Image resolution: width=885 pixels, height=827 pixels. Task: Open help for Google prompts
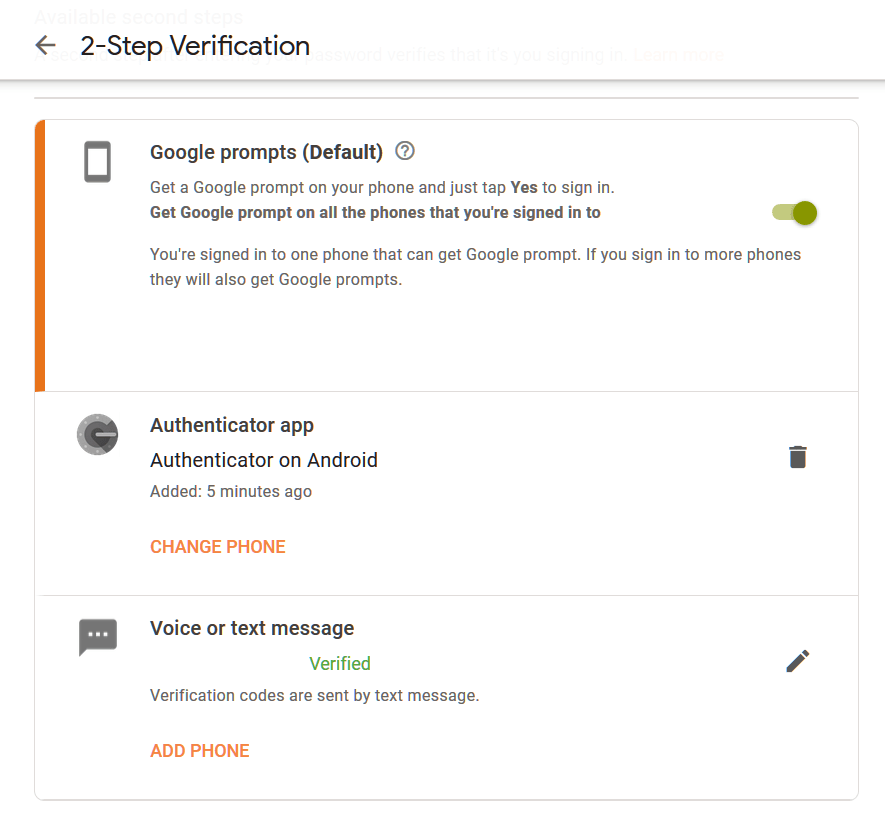click(x=405, y=151)
